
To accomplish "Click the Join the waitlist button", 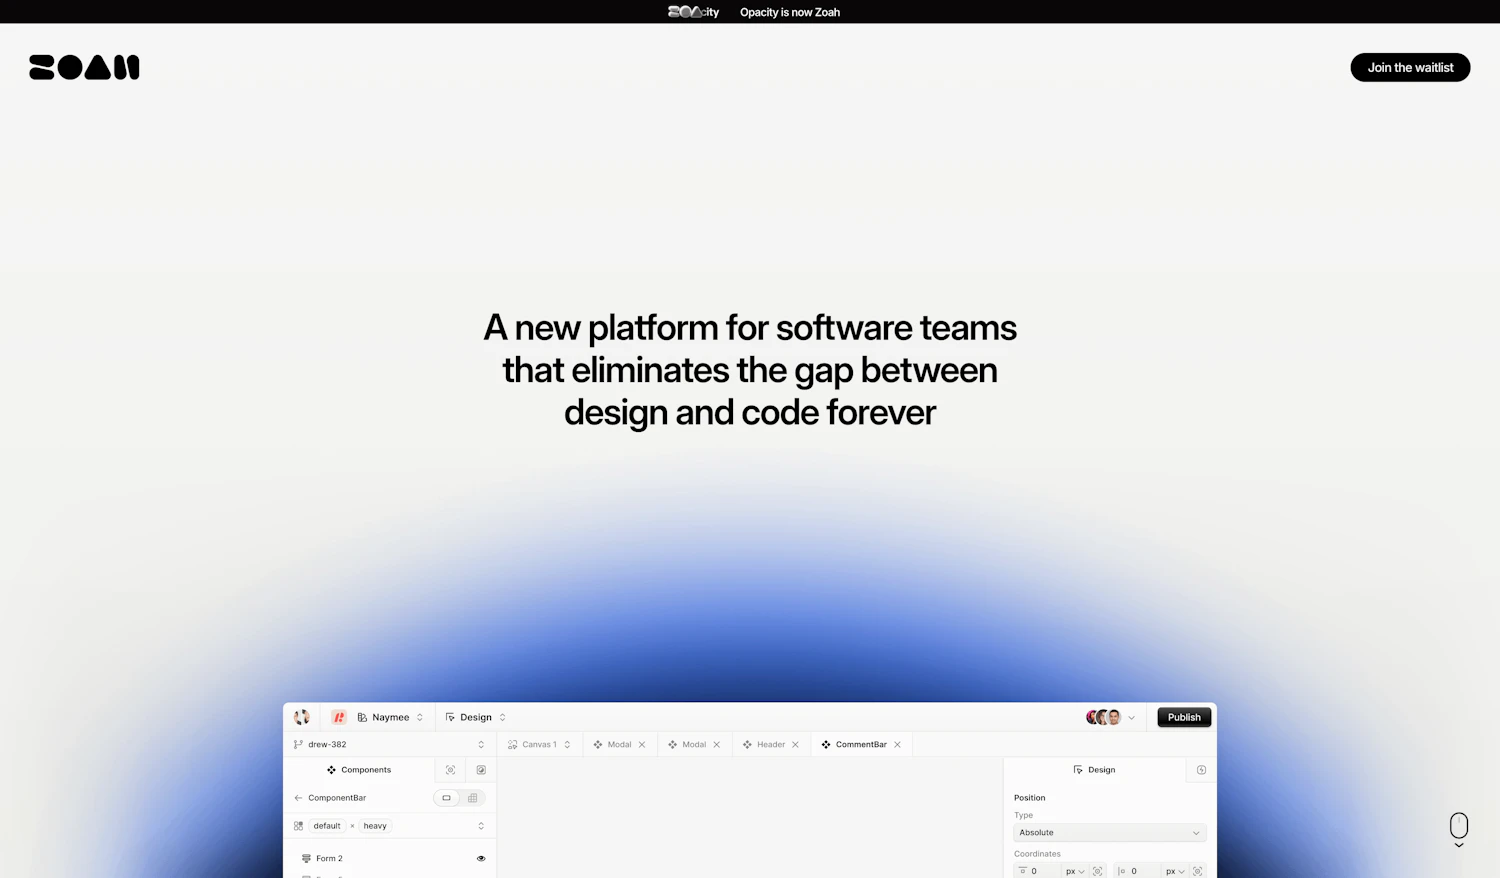I will click(x=1410, y=67).
